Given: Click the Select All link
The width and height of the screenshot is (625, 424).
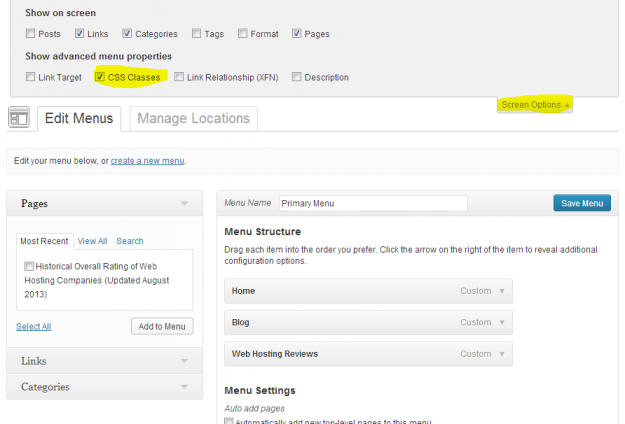Looking at the screenshot, I should (x=33, y=326).
